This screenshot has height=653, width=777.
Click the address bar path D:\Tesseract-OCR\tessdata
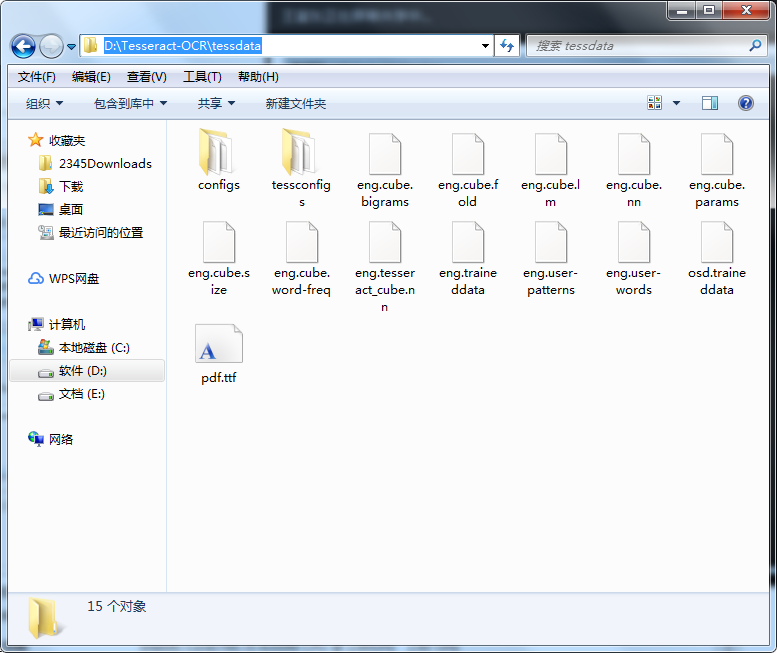tap(182, 46)
